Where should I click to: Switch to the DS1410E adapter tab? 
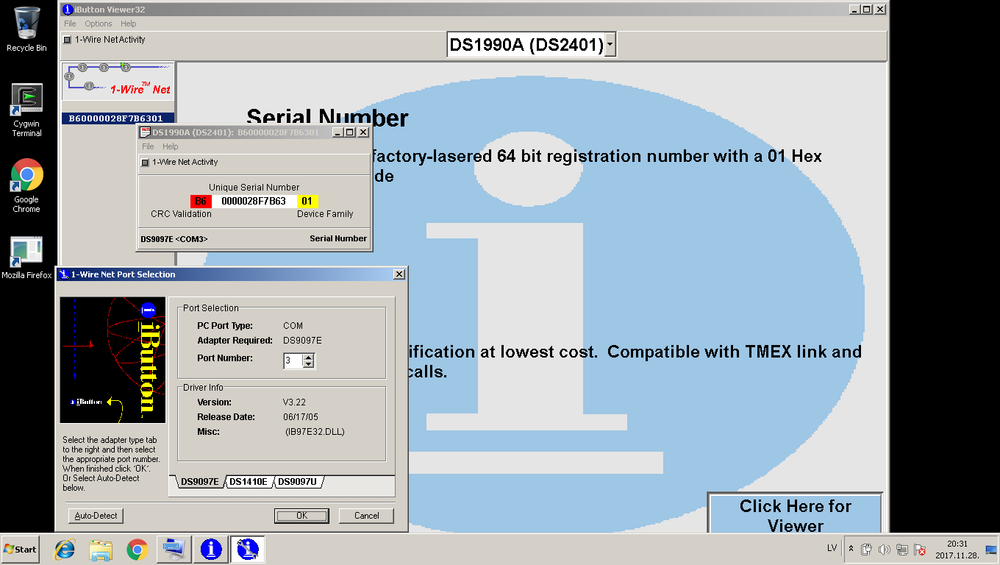coord(248,482)
